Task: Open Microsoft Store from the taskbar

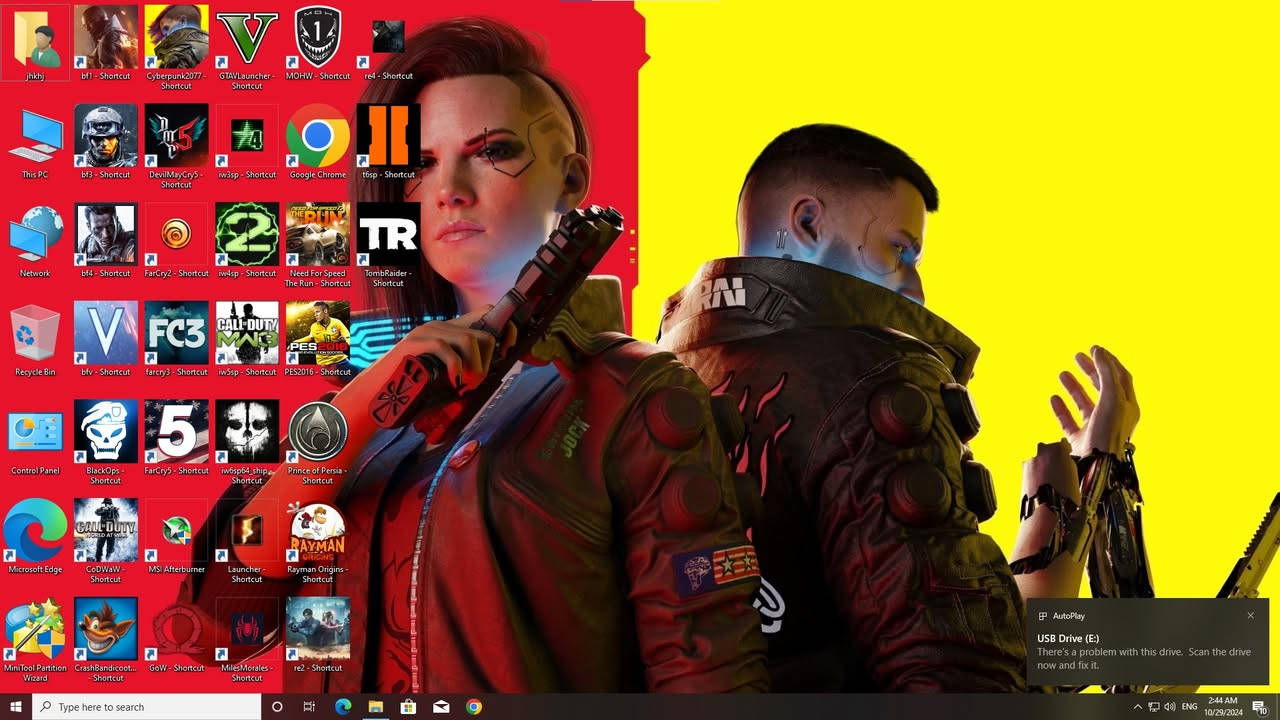Action: click(x=408, y=707)
